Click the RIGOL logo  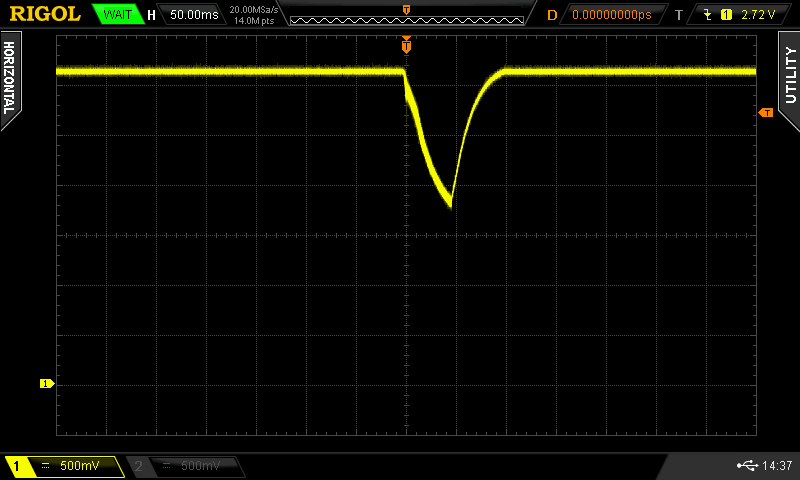[45, 14]
